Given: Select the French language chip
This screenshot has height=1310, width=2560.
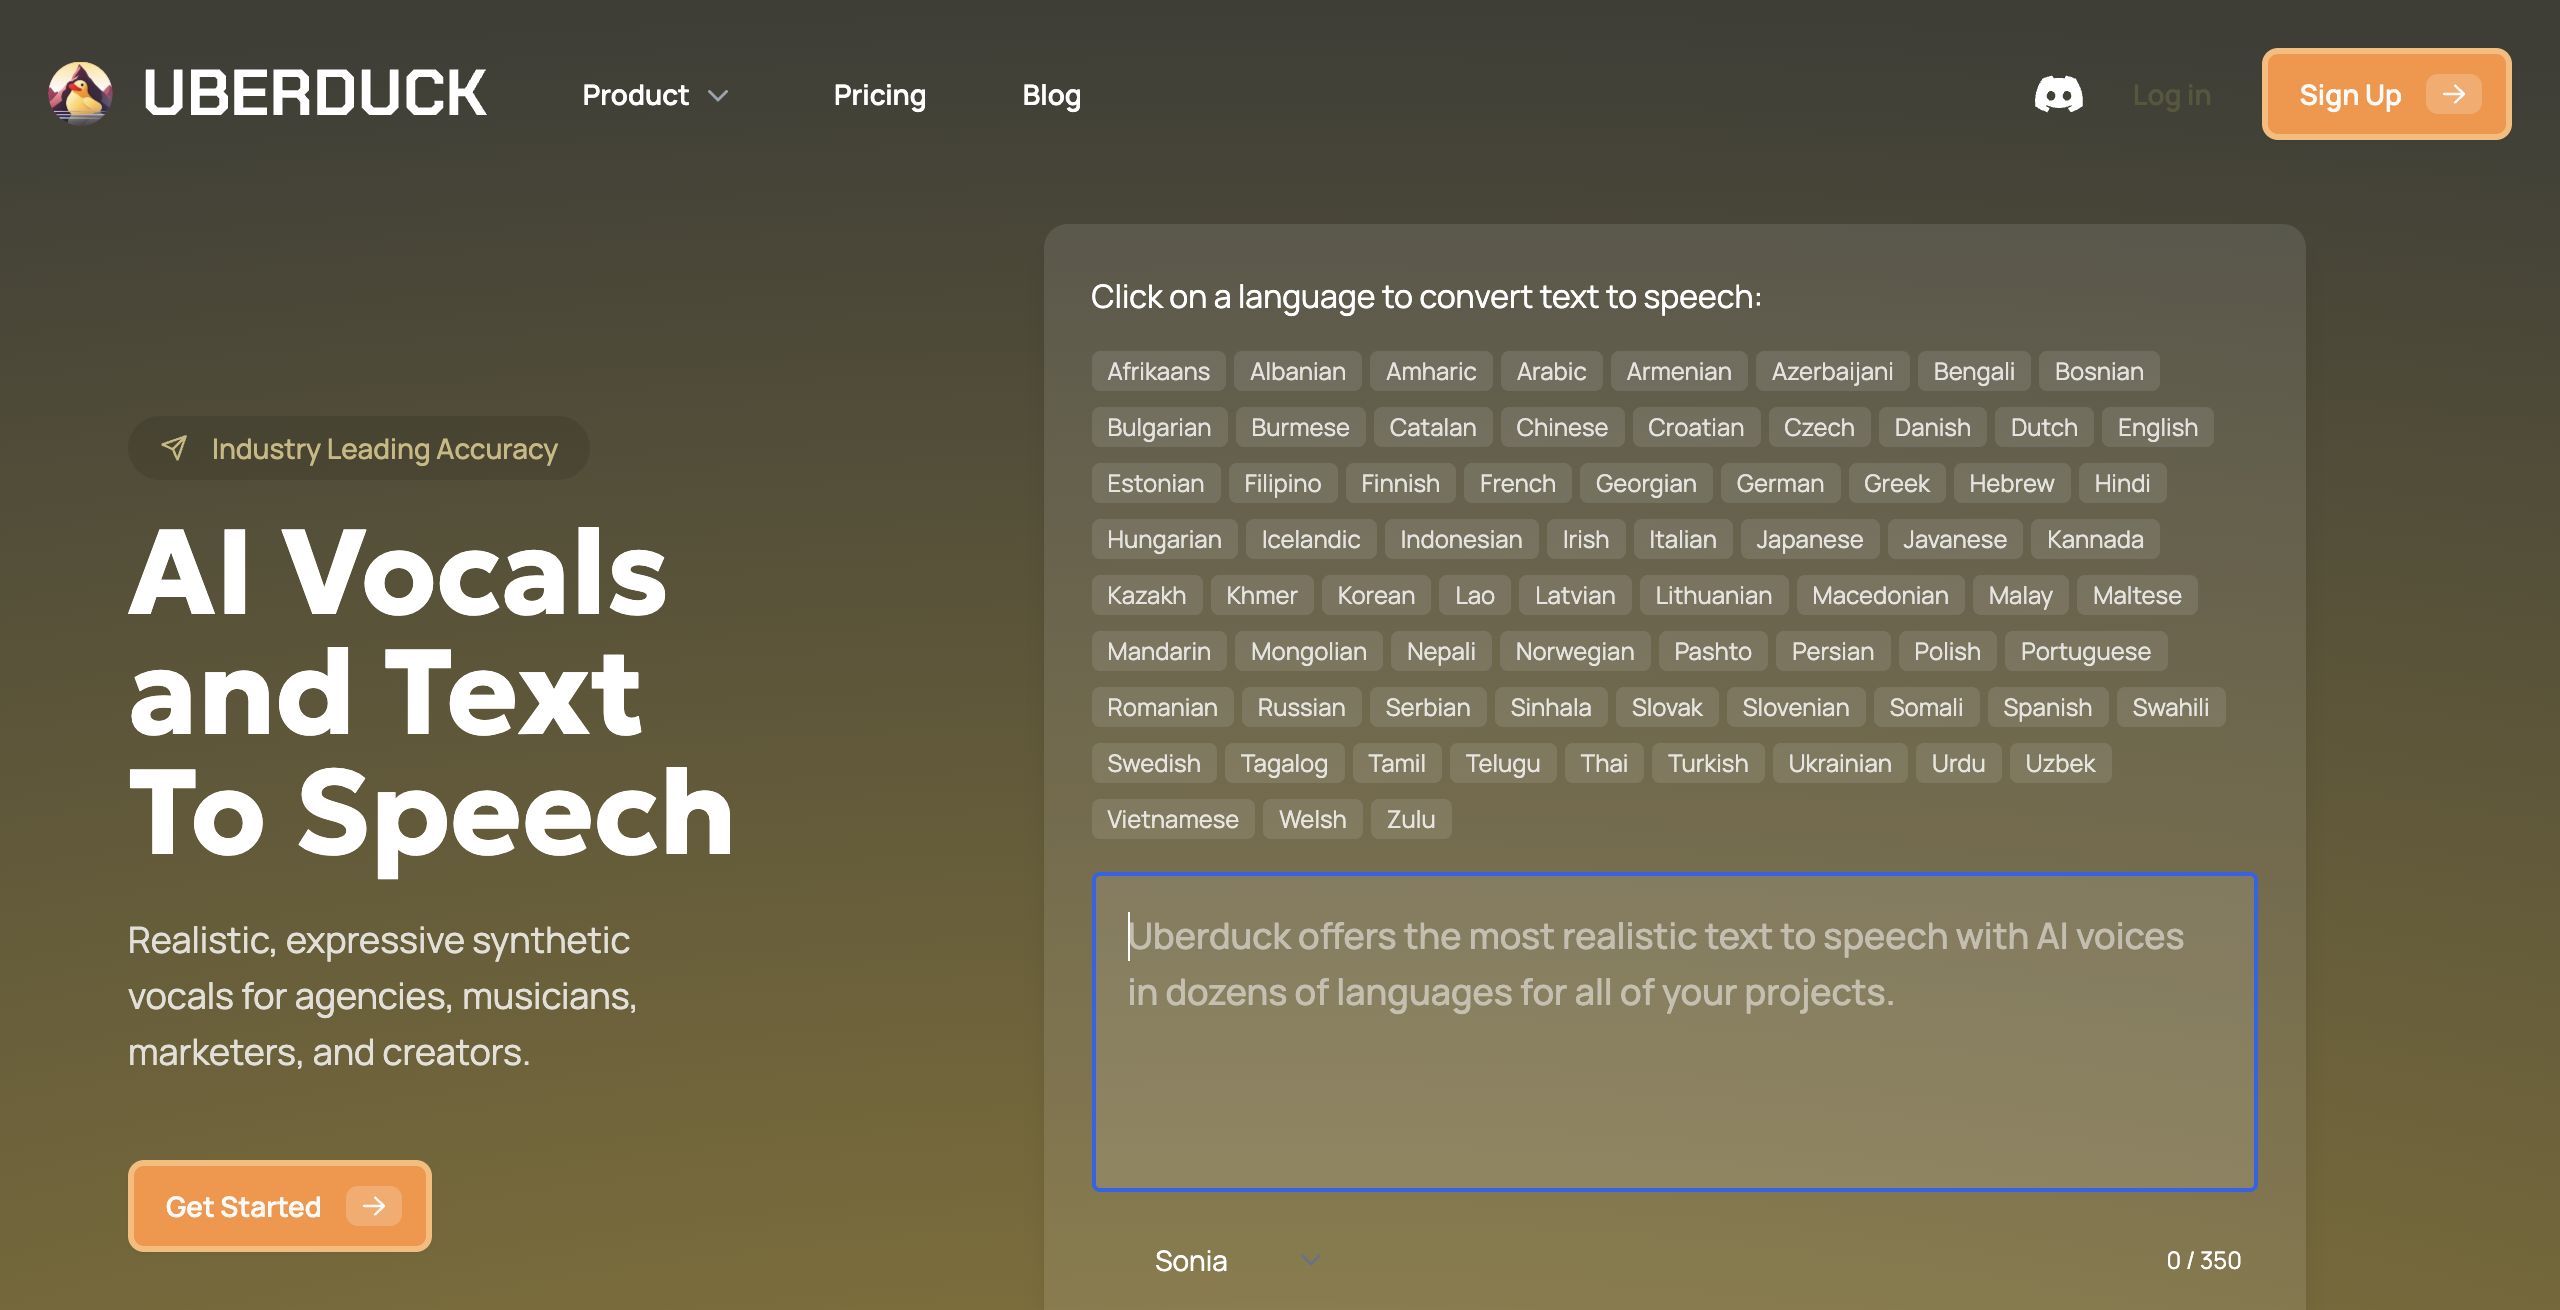Looking at the screenshot, I should click(x=1518, y=483).
